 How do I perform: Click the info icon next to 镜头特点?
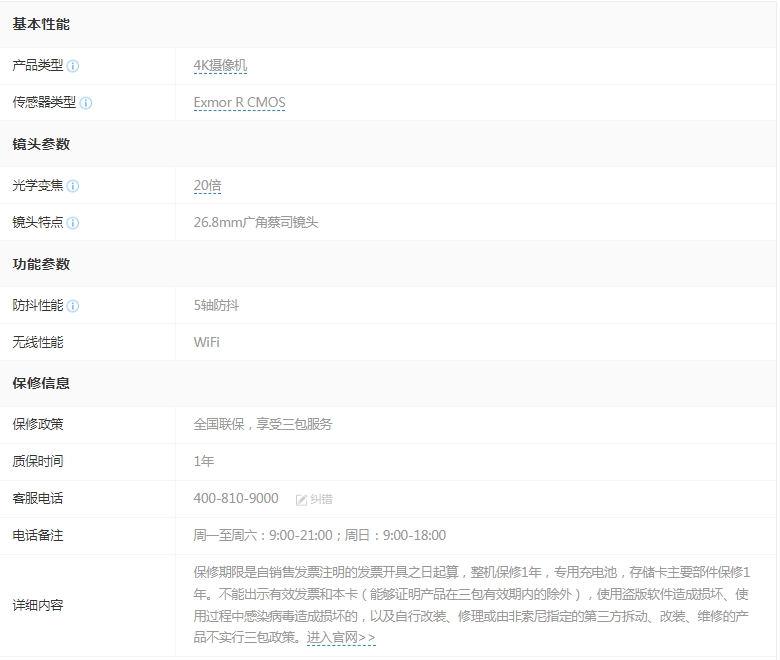(73, 223)
